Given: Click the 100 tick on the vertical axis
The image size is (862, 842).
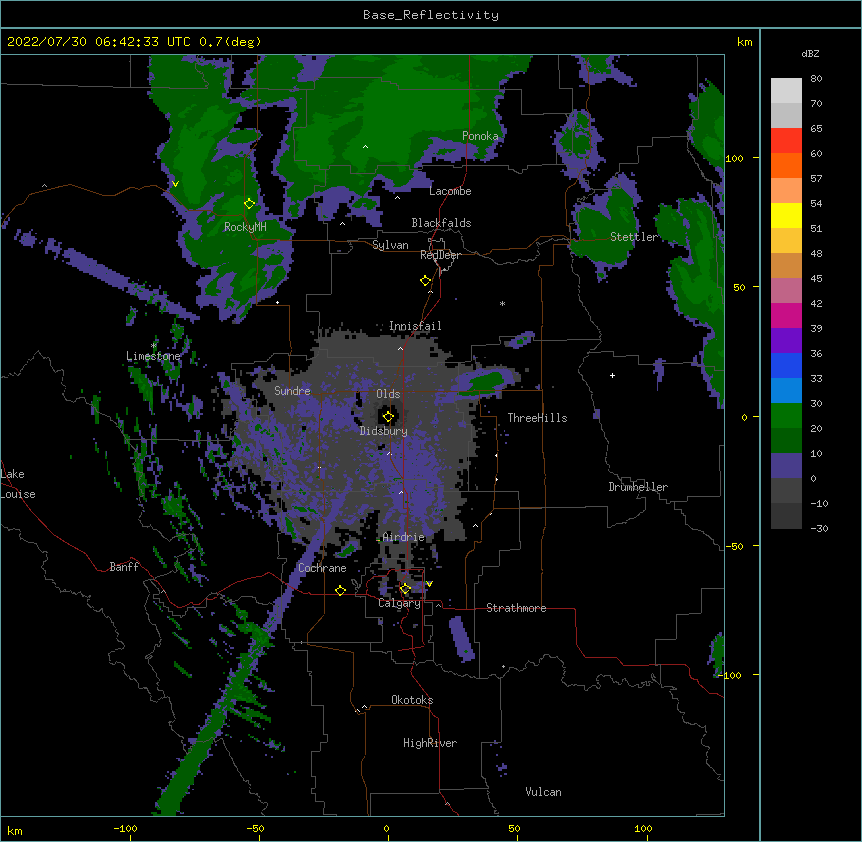Looking at the screenshot, I should click(x=734, y=158).
